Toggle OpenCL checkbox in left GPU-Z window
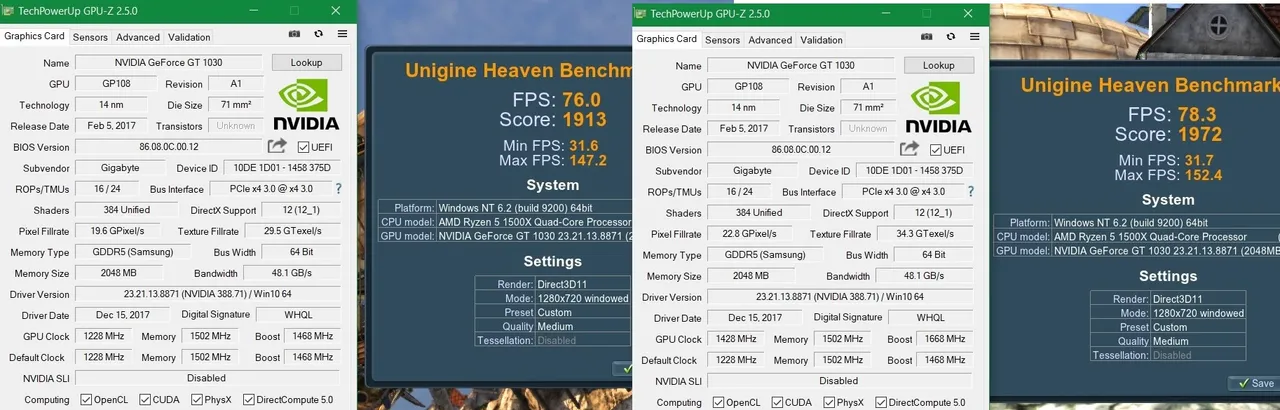 coord(87,400)
